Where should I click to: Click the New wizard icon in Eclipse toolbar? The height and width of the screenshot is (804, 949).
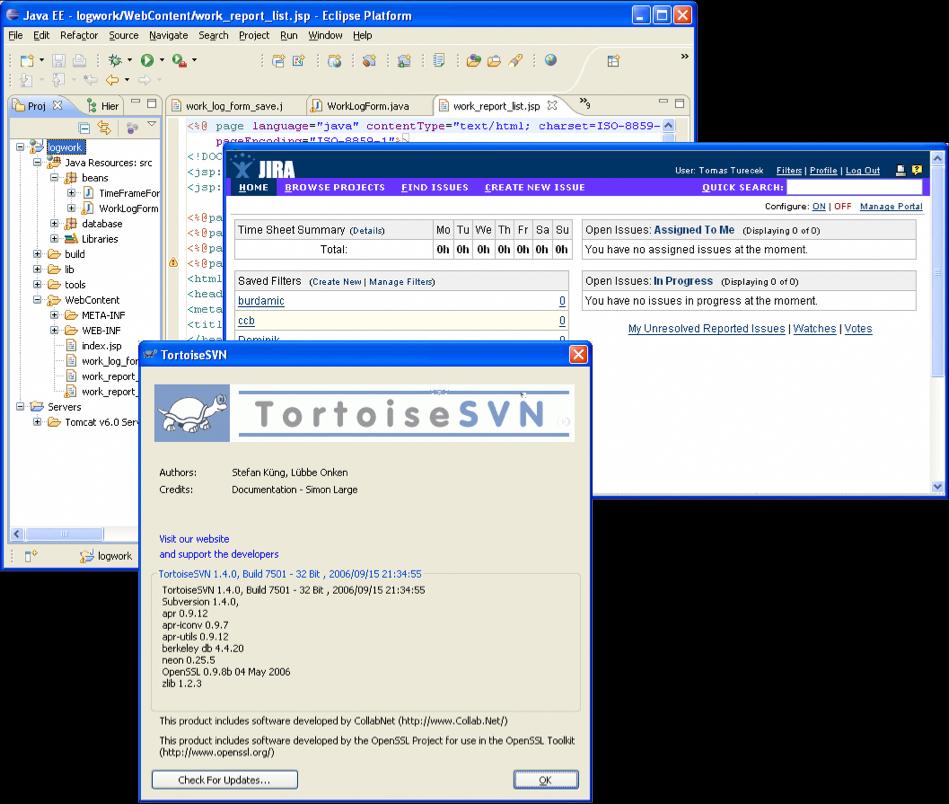[x=27, y=60]
